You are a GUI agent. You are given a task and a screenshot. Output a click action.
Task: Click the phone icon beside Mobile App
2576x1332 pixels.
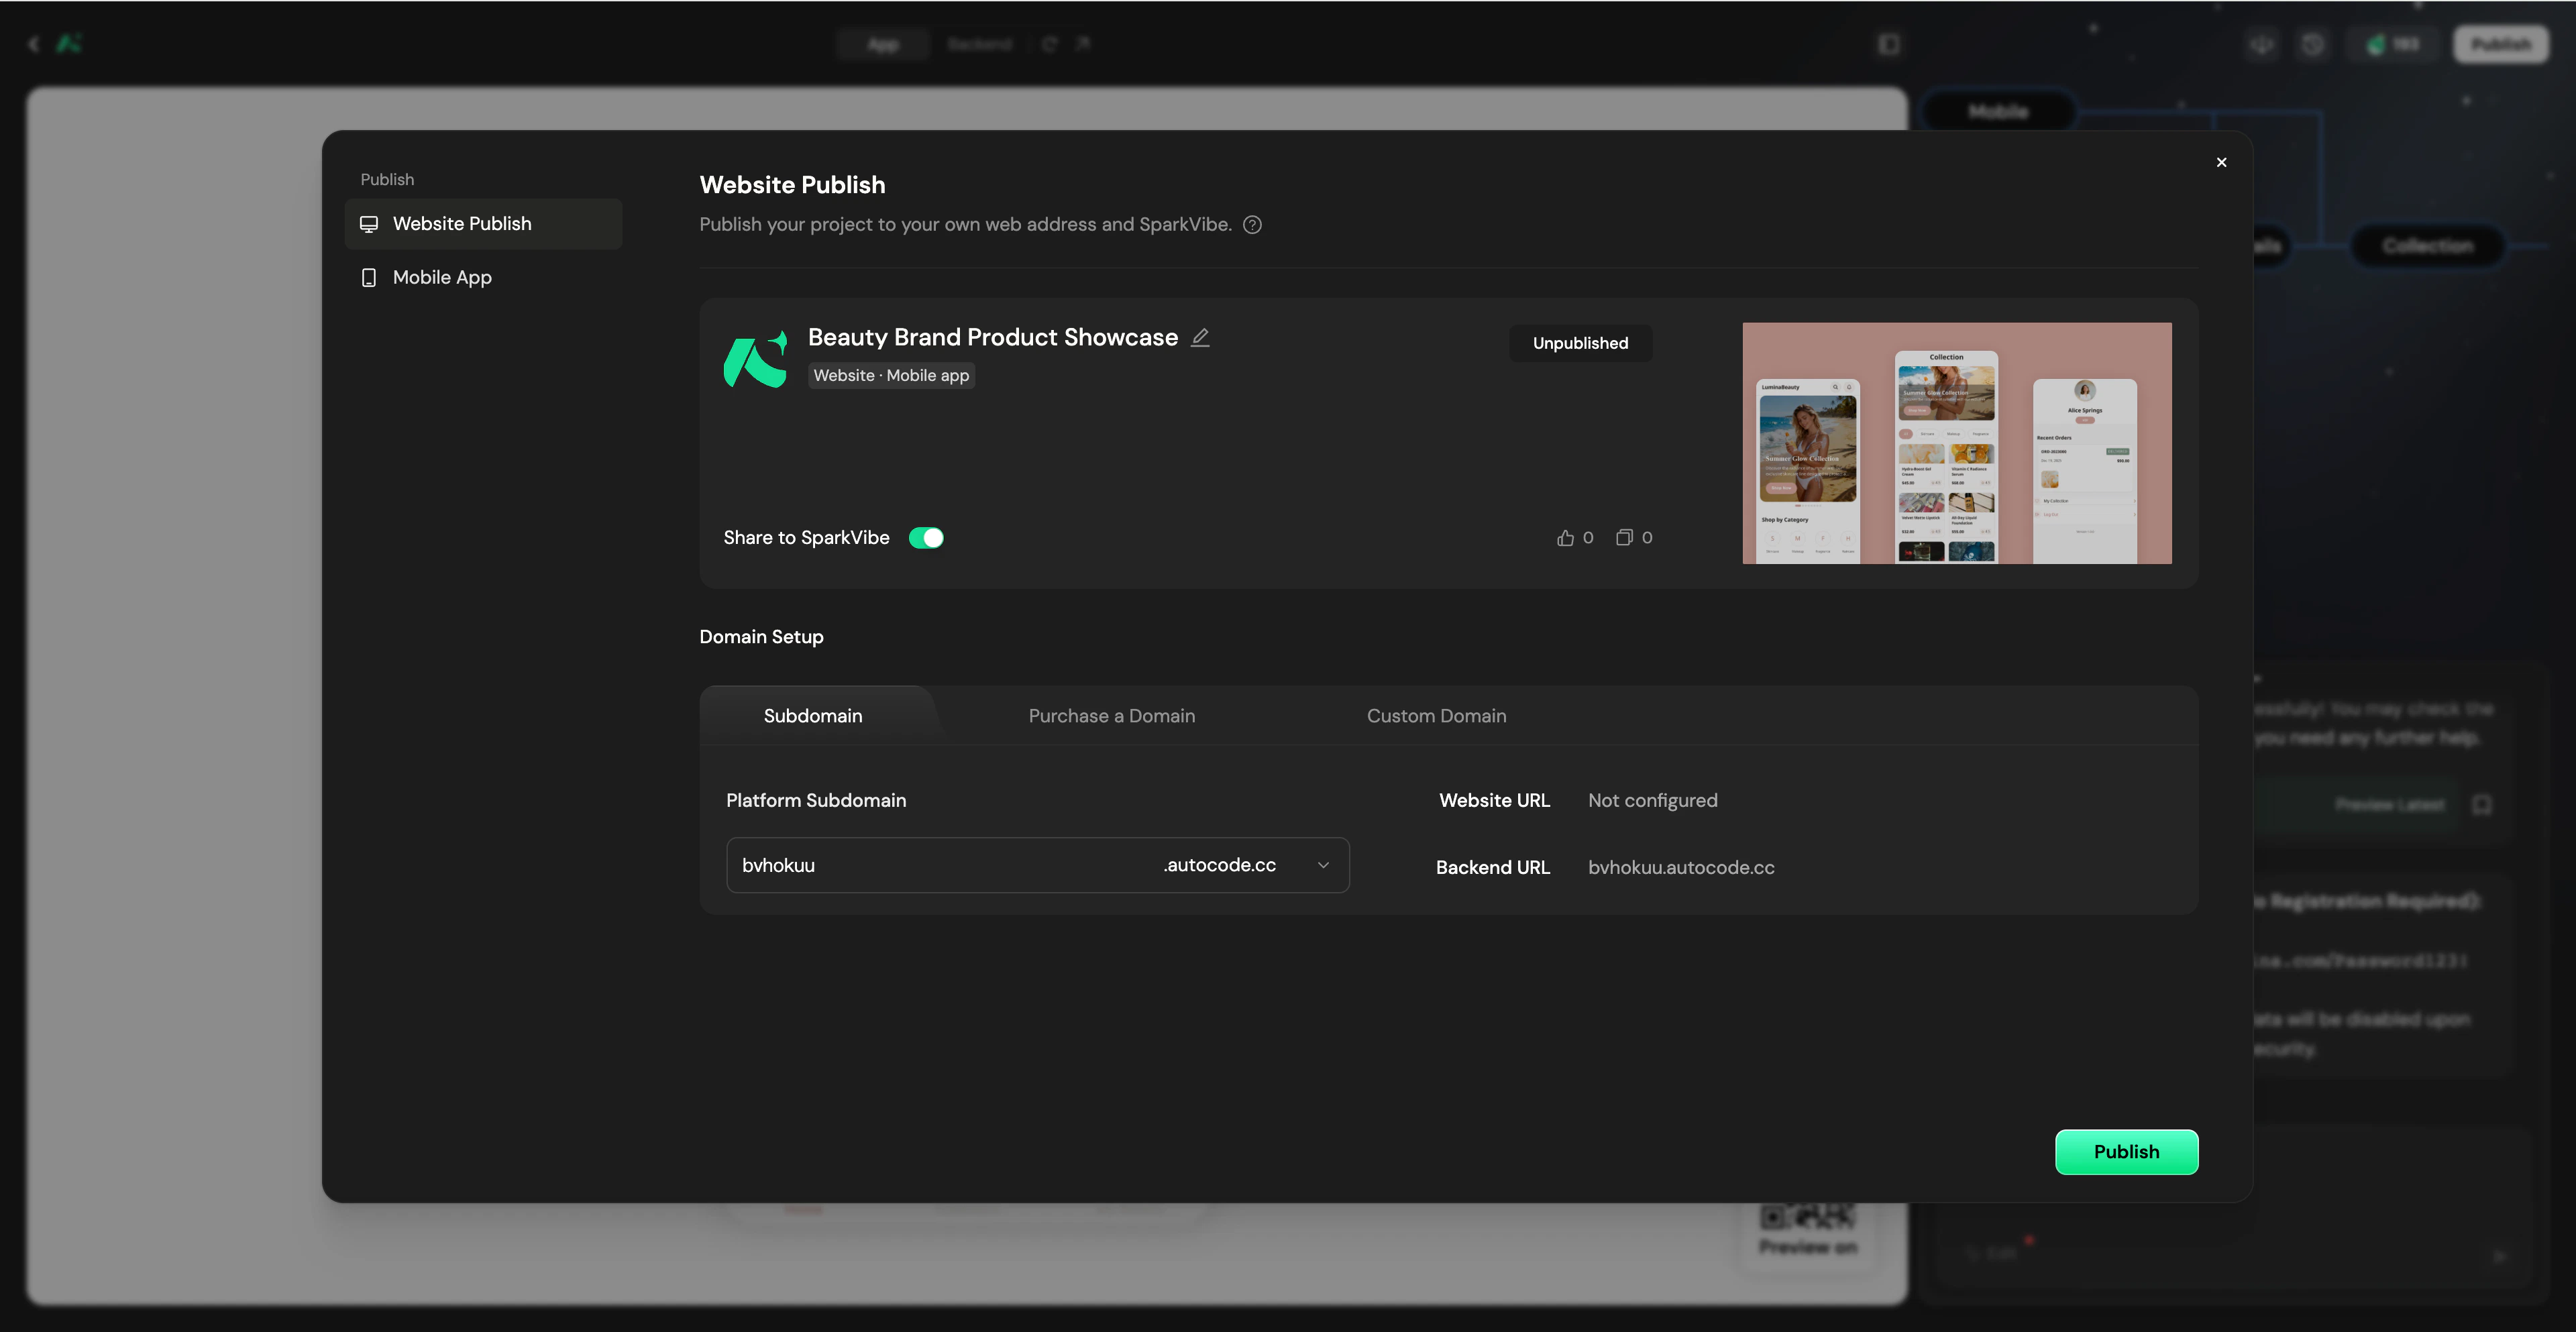[x=369, y=278]
